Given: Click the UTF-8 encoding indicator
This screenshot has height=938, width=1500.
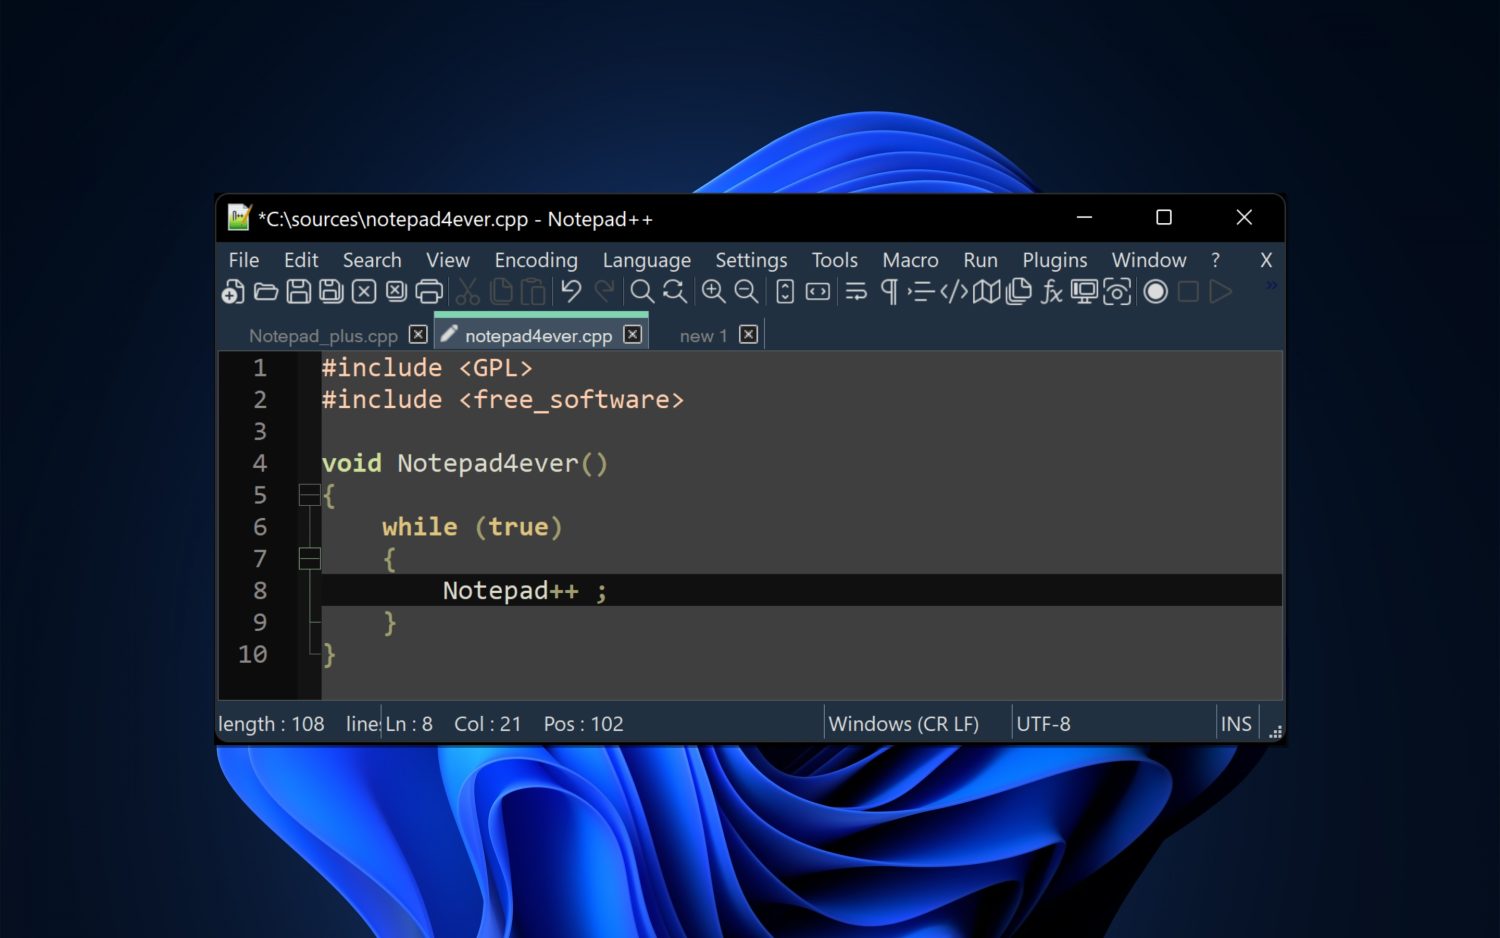Looking at the screenshot, I should (1043, 723).
